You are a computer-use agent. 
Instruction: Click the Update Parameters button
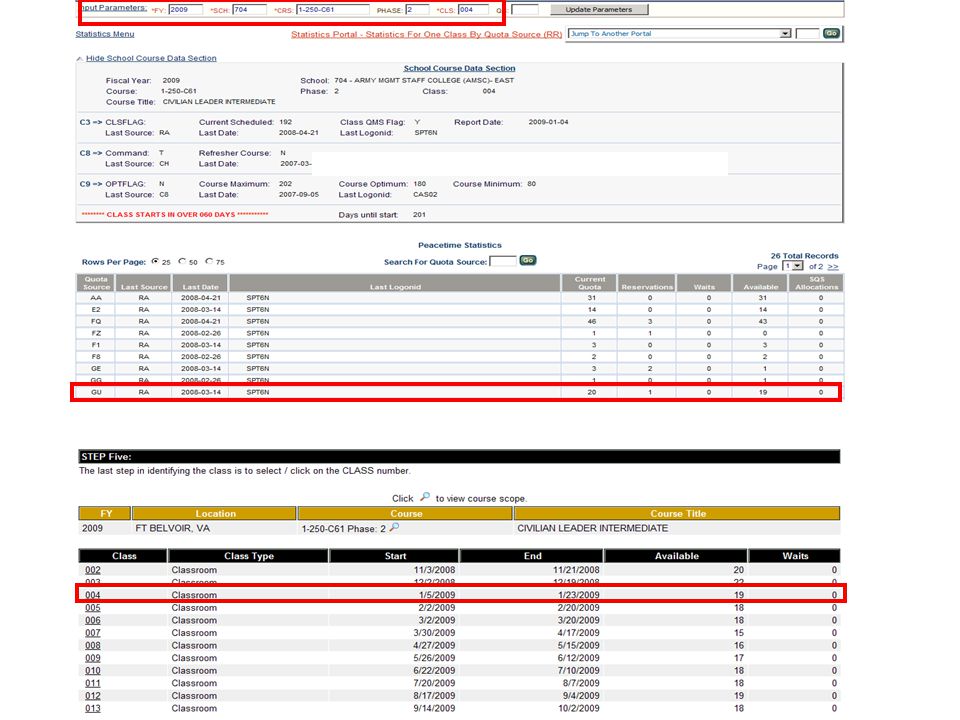click(599, 10)
